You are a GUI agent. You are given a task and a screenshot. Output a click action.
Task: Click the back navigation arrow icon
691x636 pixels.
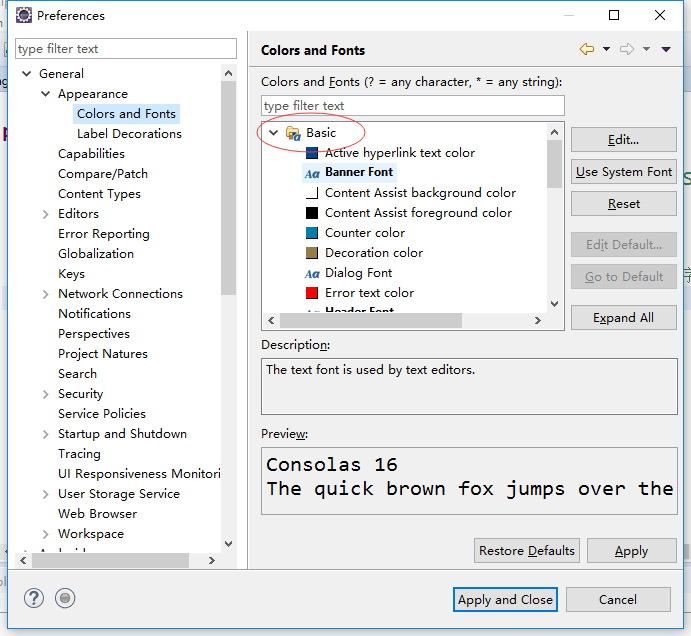[586, 49]
